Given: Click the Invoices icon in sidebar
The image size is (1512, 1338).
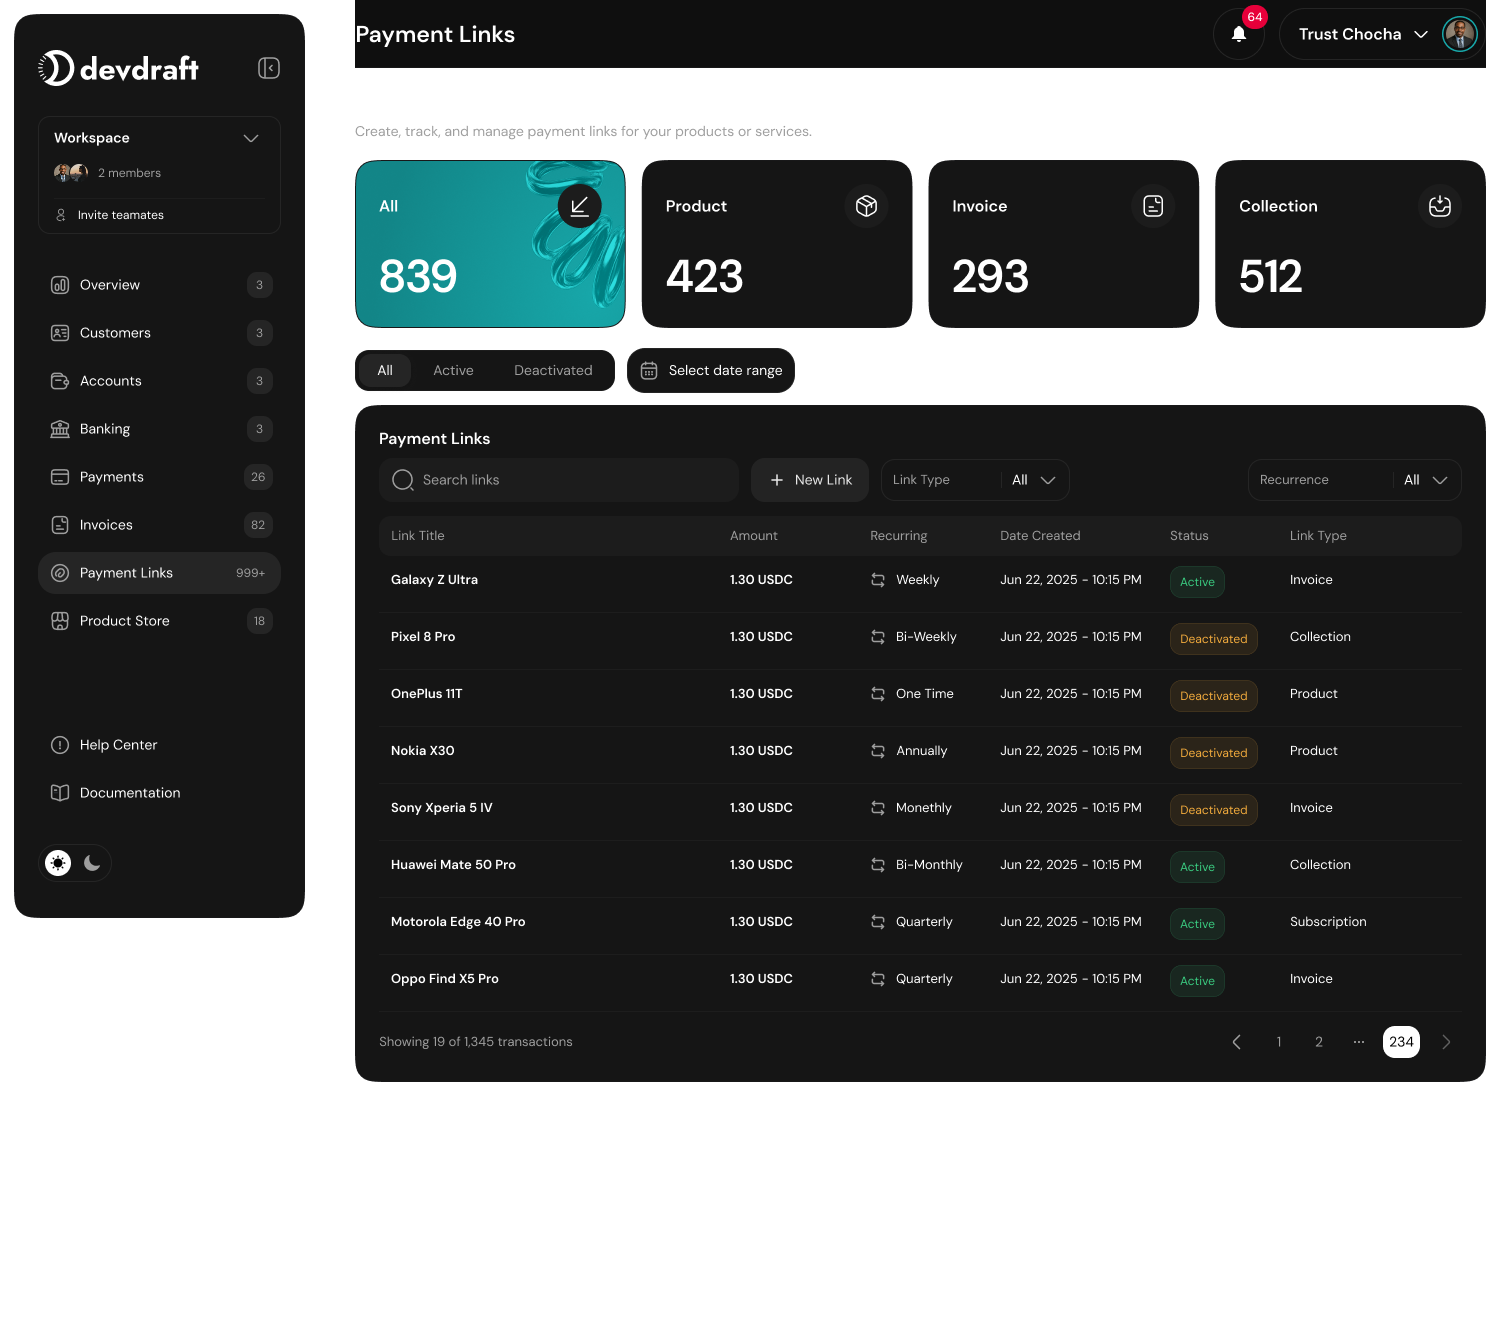Looking at the screenshot, I should coord(61,524).
